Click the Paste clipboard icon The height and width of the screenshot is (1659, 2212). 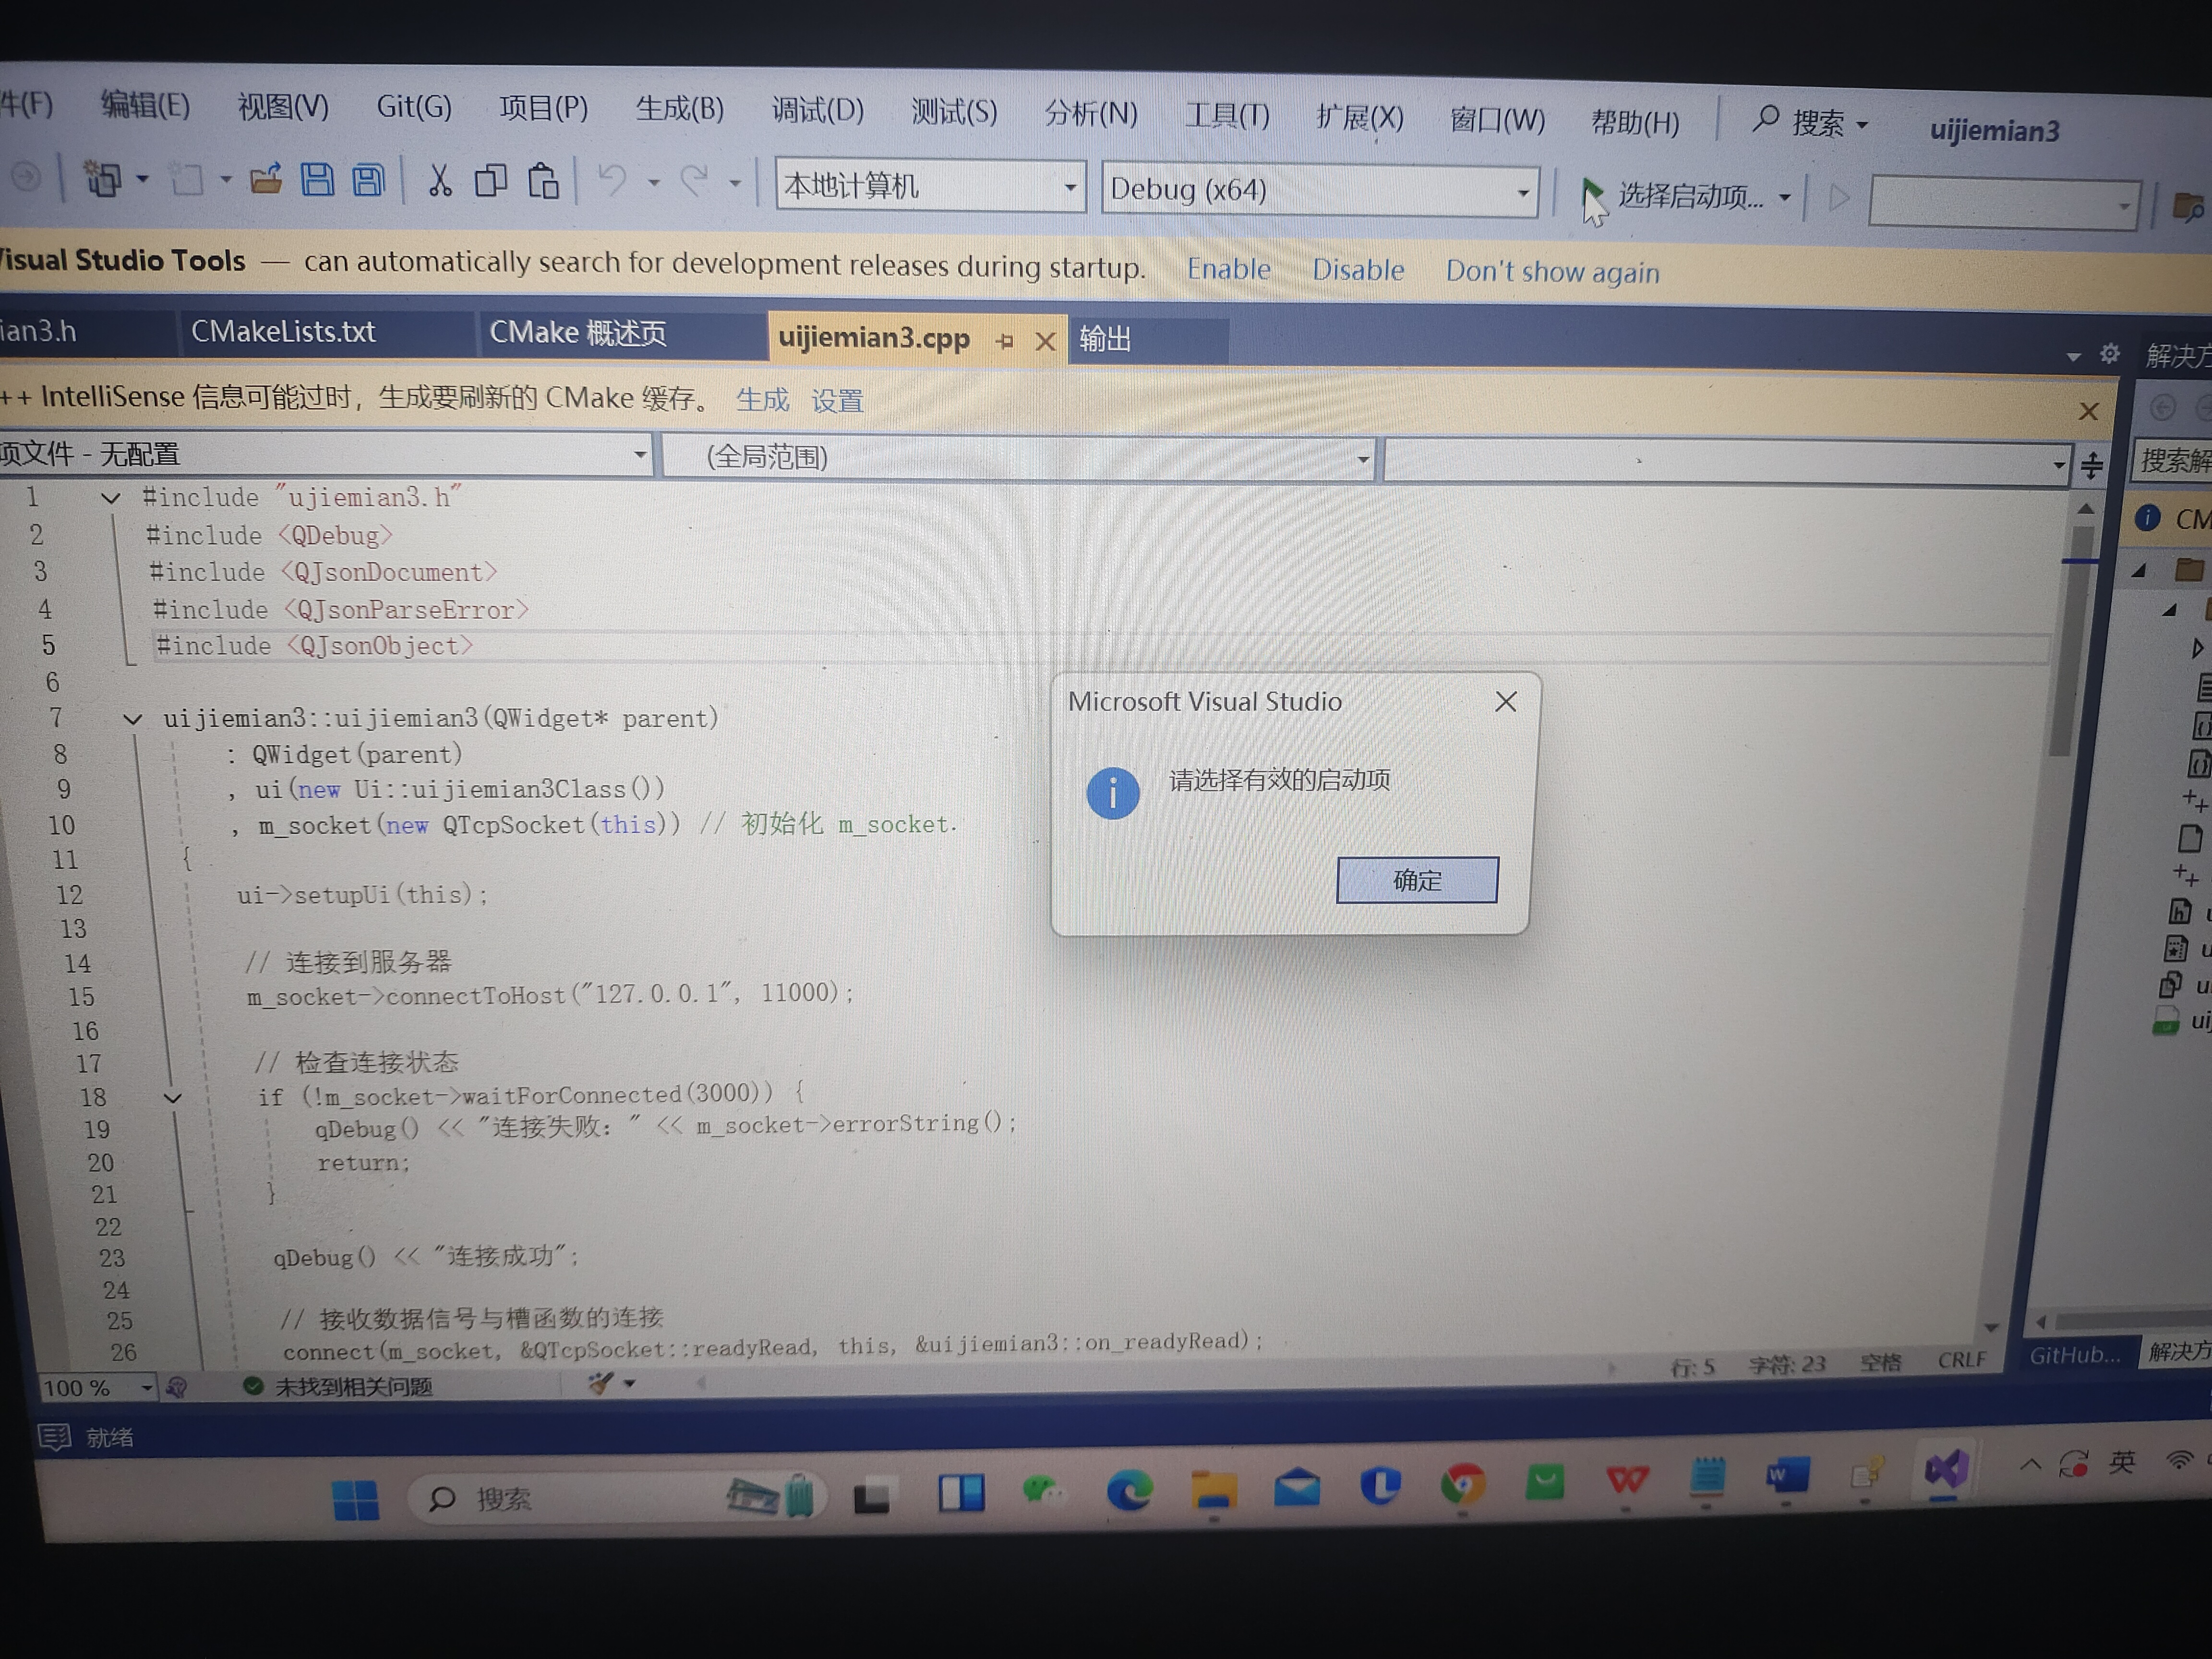point(543,182)
